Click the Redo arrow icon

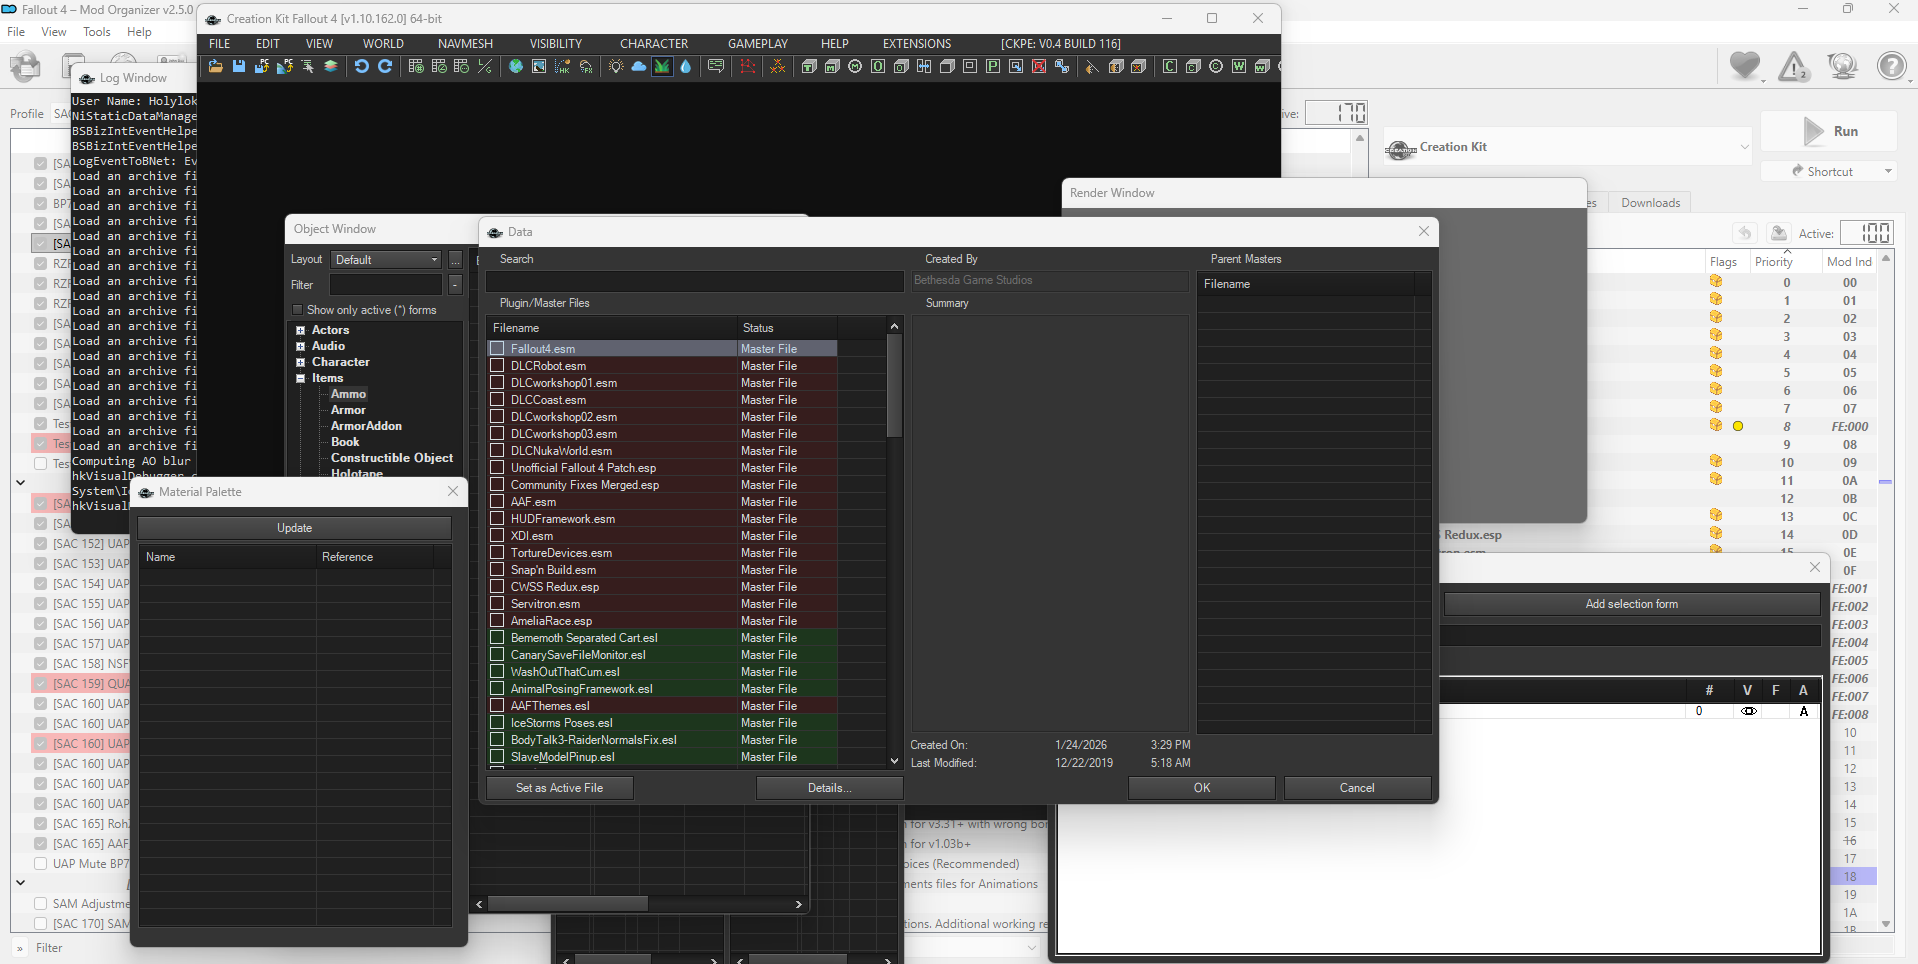click(385, 66)
